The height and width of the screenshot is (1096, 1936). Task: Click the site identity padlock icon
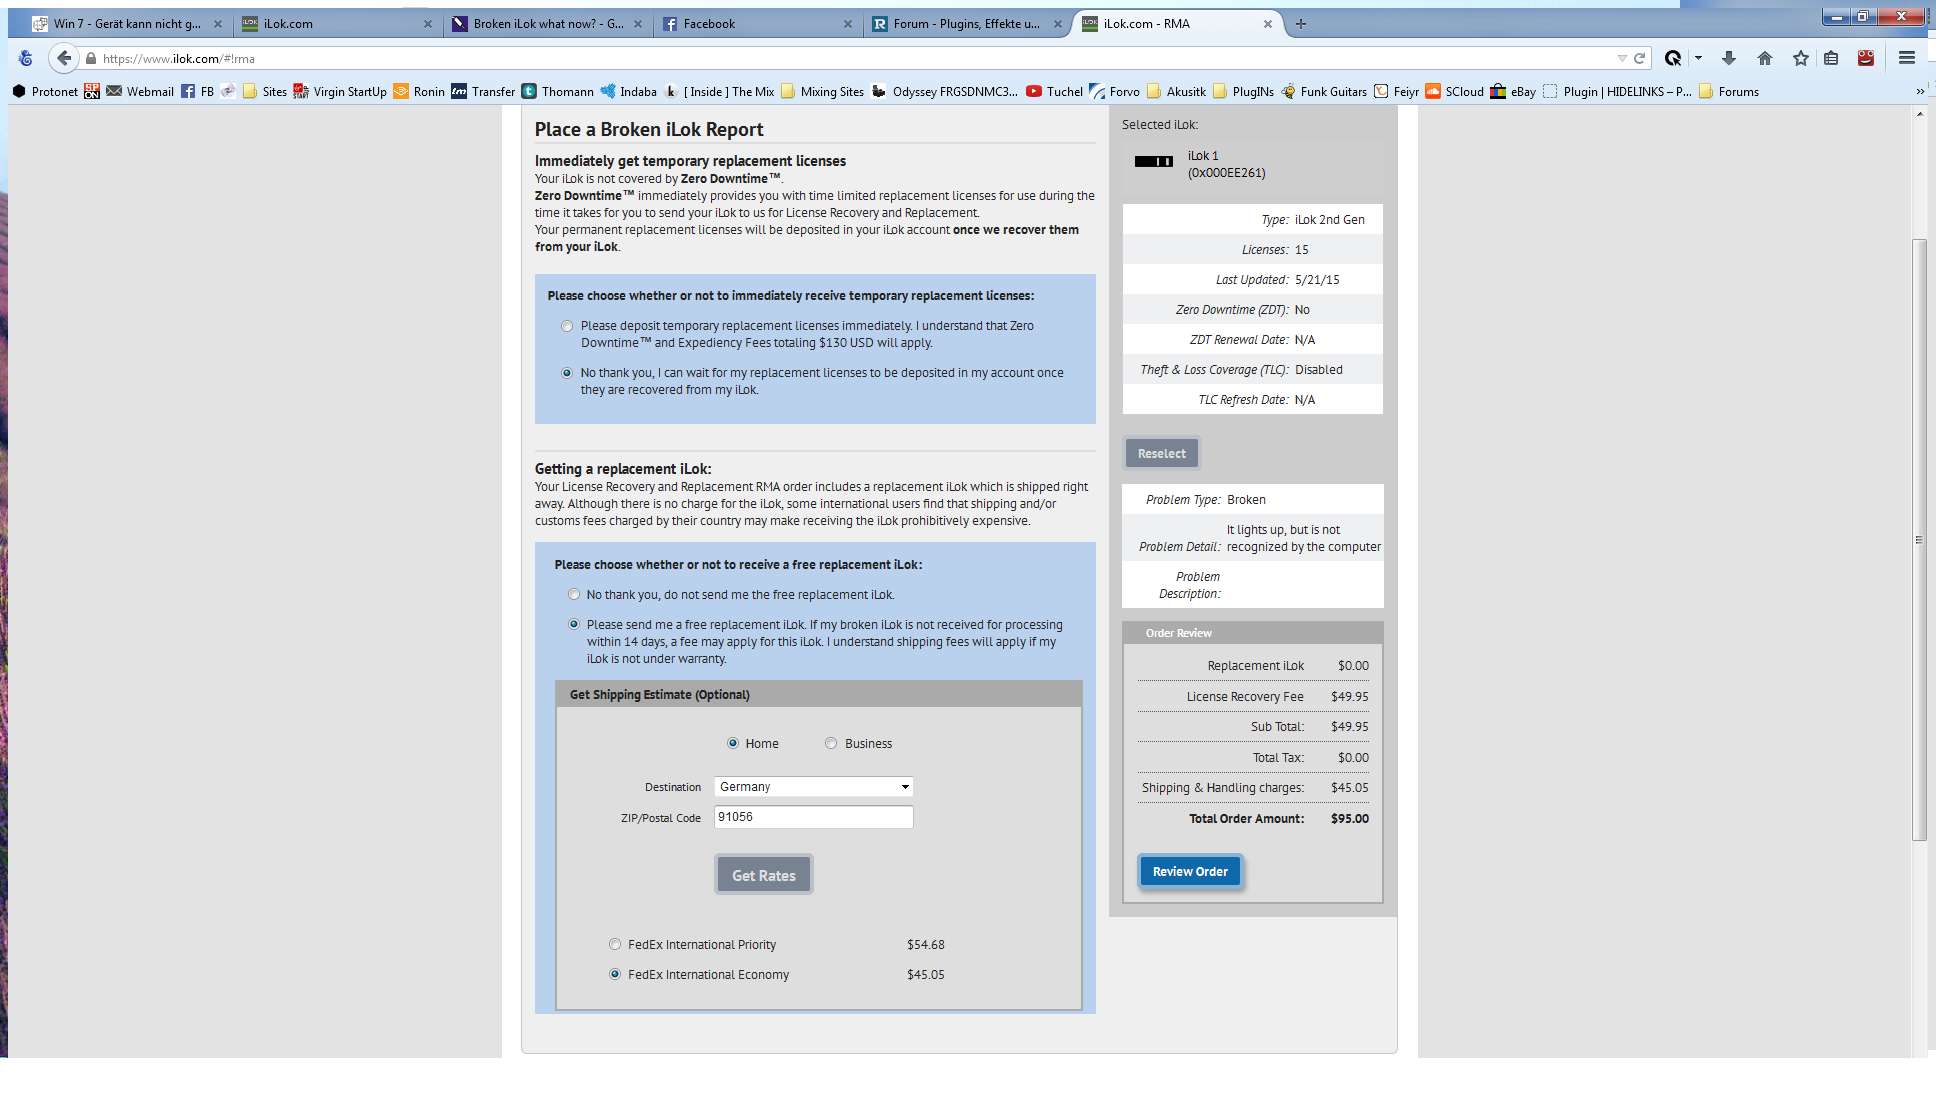91,58
